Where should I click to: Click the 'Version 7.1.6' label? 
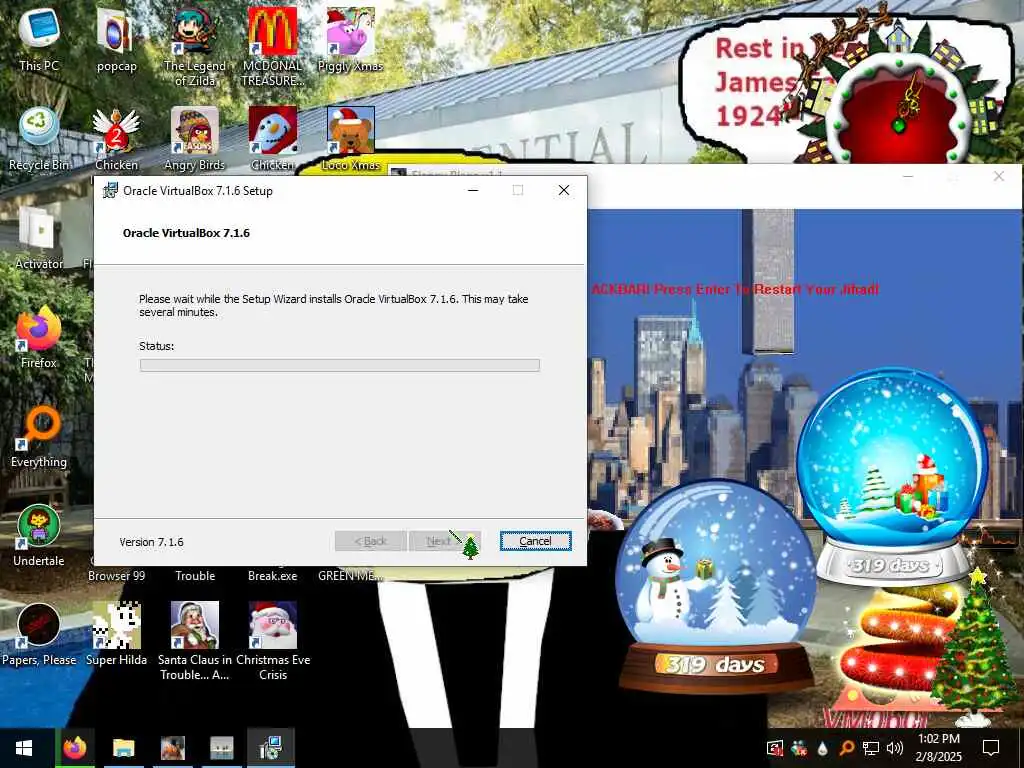[x=152, y=542]
